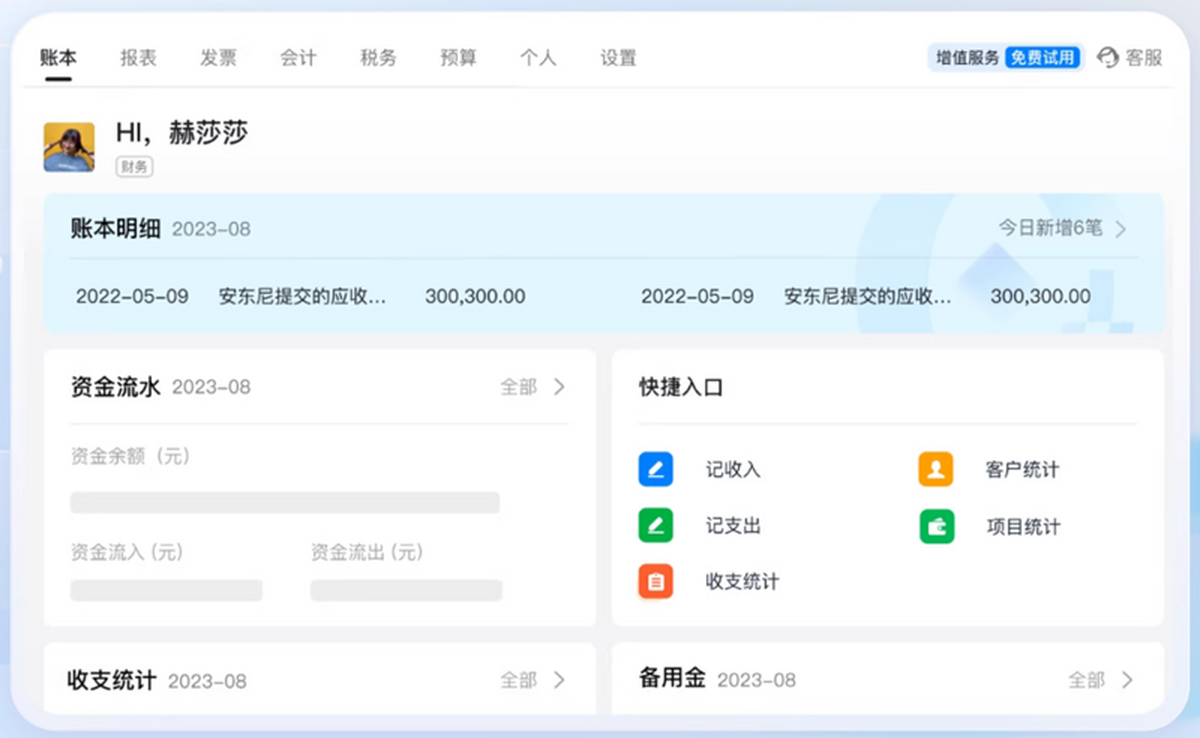Viewport: 1200px width, 738px height.
Task: Click the 客服 headset icon
Action: click(x=1108, y=58)
